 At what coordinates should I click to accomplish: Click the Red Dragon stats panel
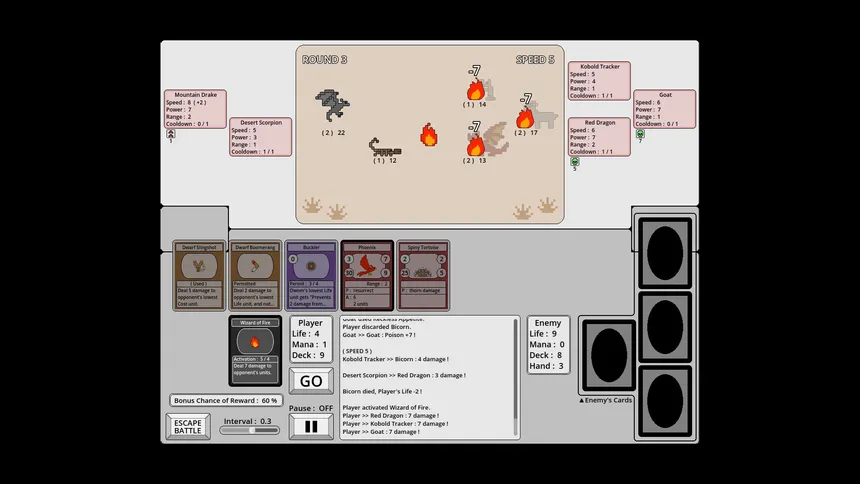599,136
